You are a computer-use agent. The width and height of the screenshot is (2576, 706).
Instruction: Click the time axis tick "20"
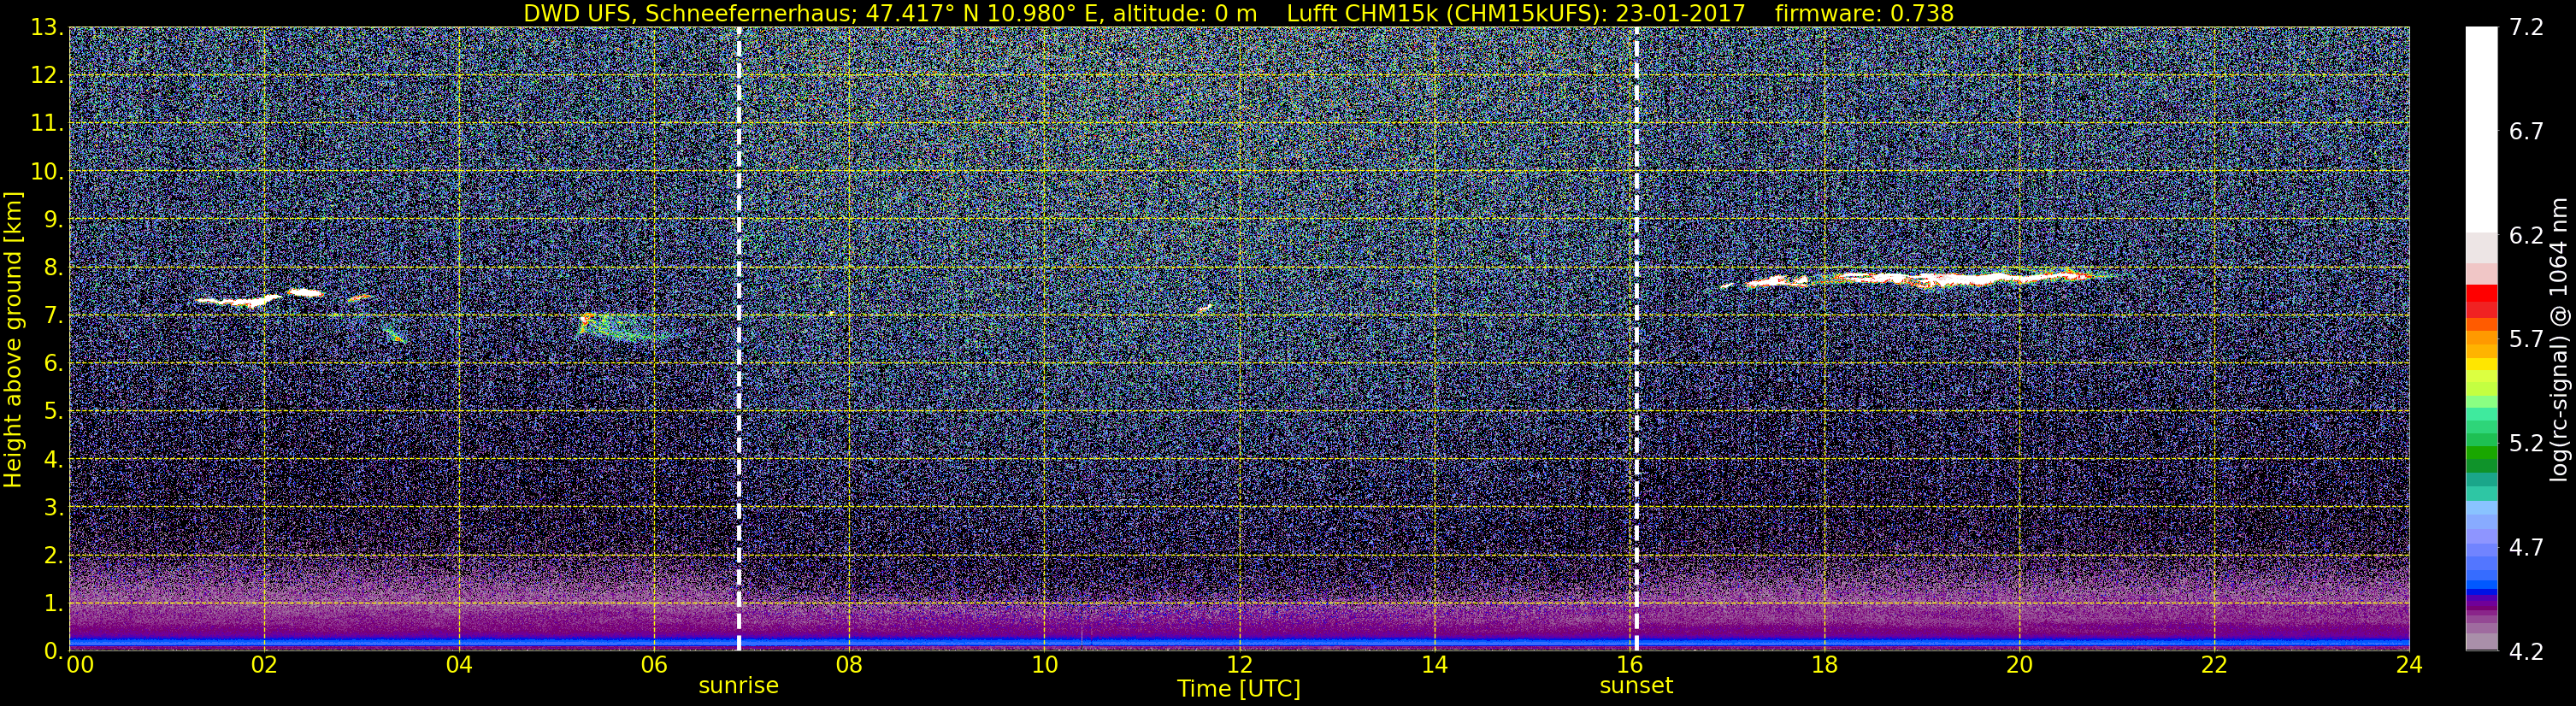[x=2019, y=666]
